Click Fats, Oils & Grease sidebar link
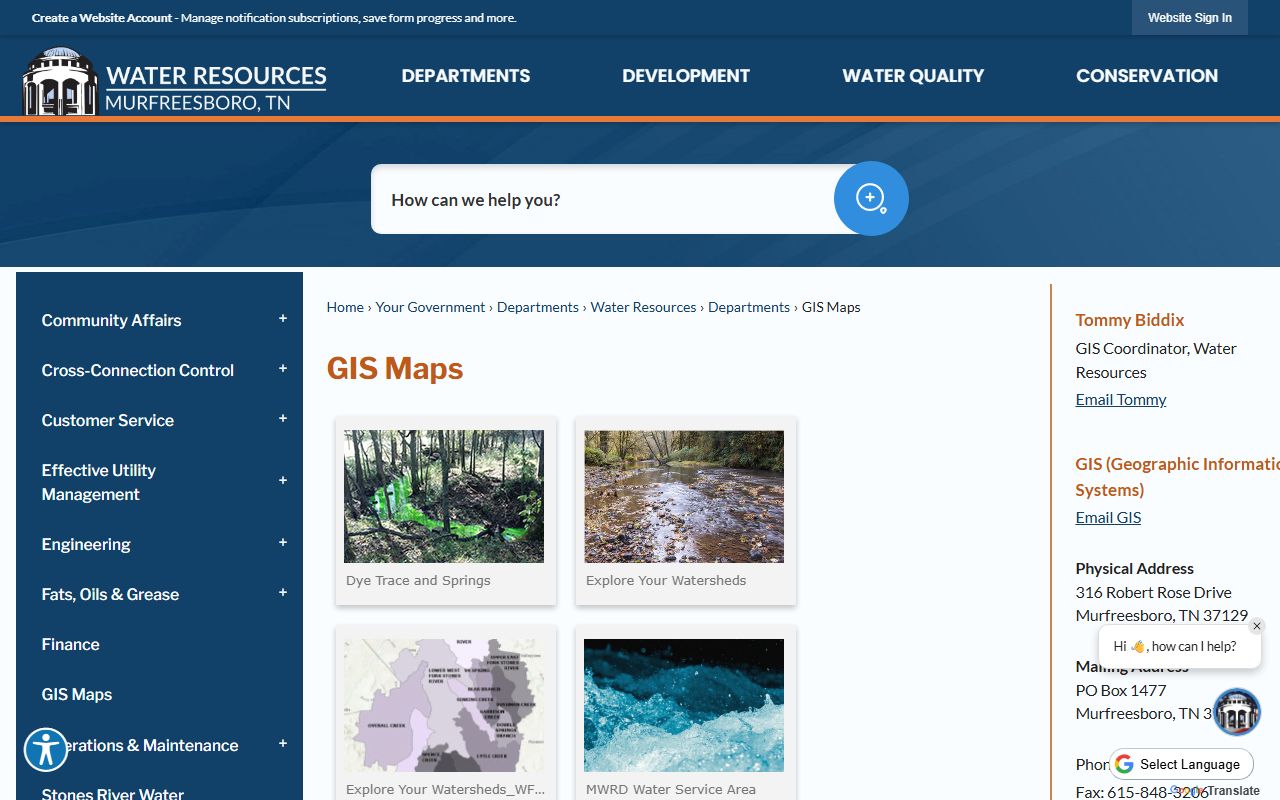 click(x=111, y=594)
